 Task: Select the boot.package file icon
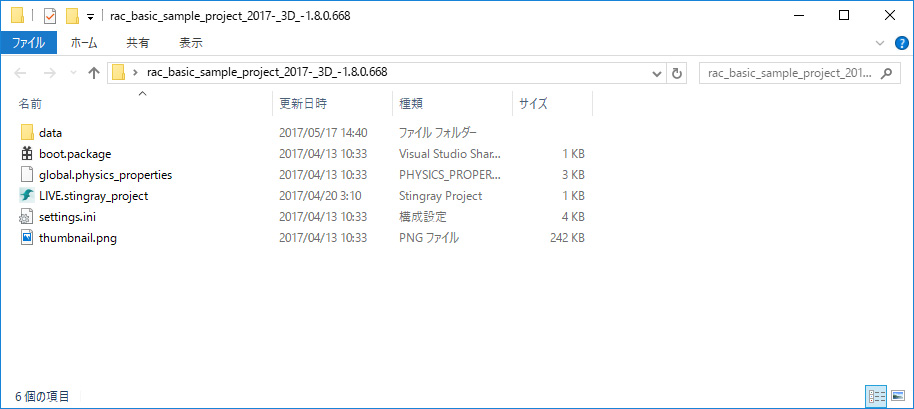pyautogui.click(x=27, y=154)
